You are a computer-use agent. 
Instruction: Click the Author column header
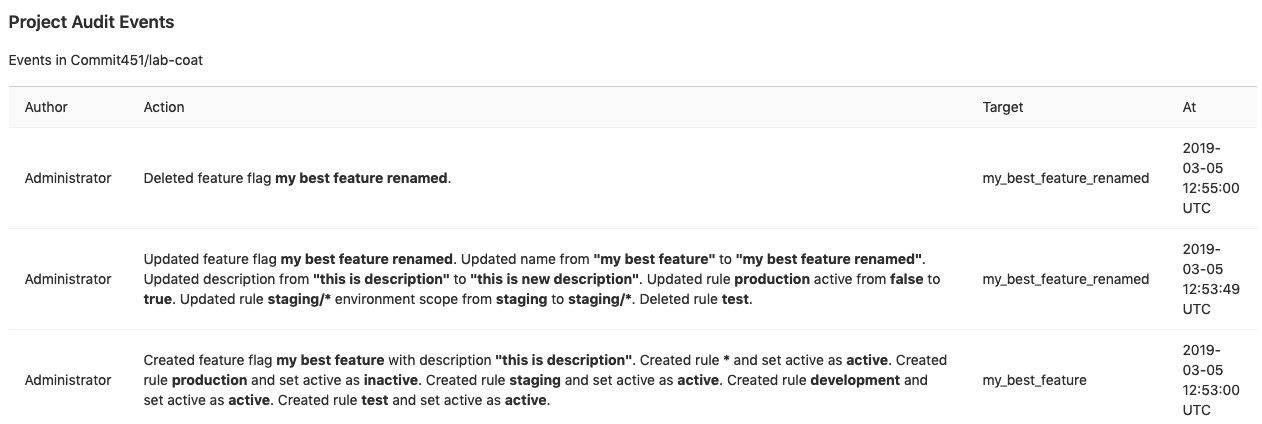click(46, 107)
